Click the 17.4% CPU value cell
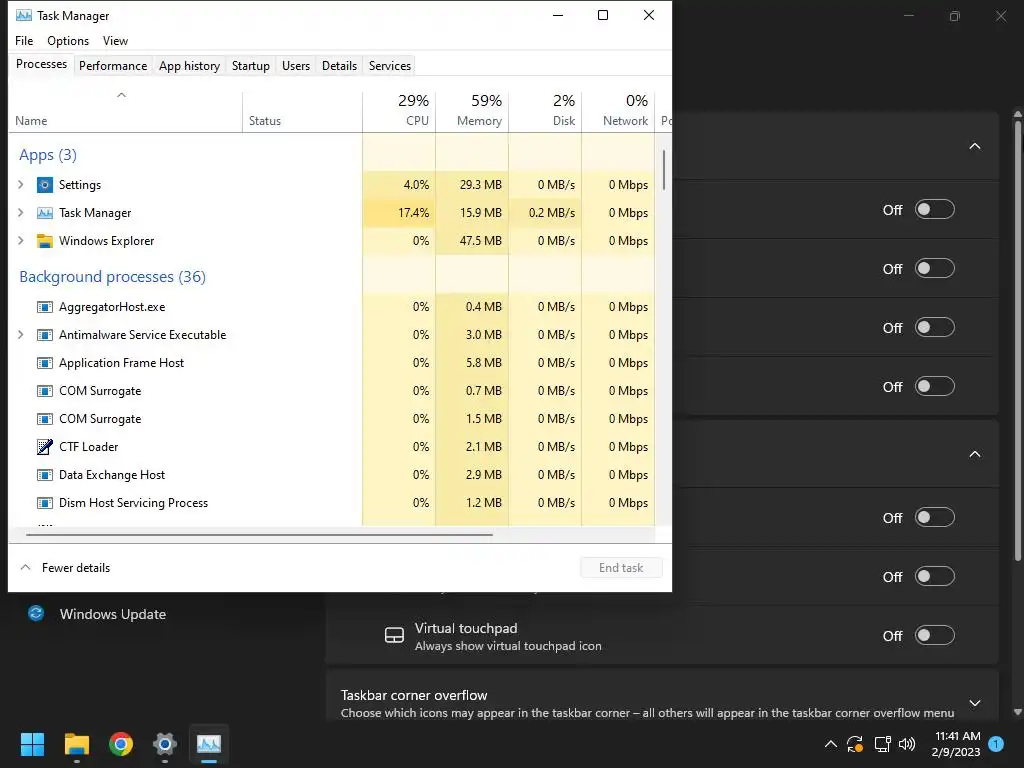This screenshot has height=768, width=1024. click(399, 213)
